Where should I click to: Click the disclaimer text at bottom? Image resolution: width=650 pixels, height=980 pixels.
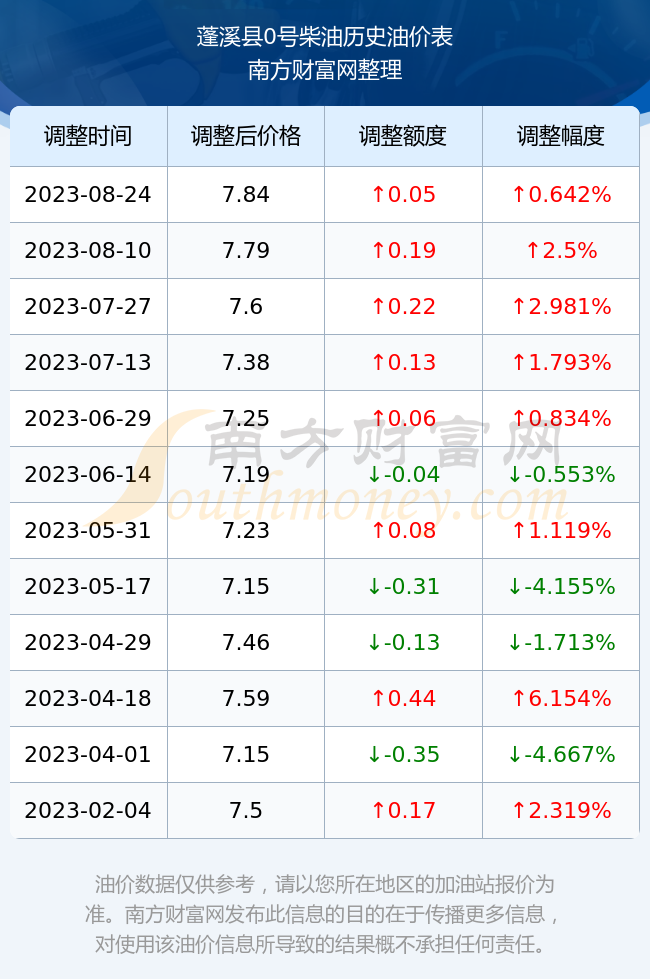pyautogui.click(x=324, y=914)
